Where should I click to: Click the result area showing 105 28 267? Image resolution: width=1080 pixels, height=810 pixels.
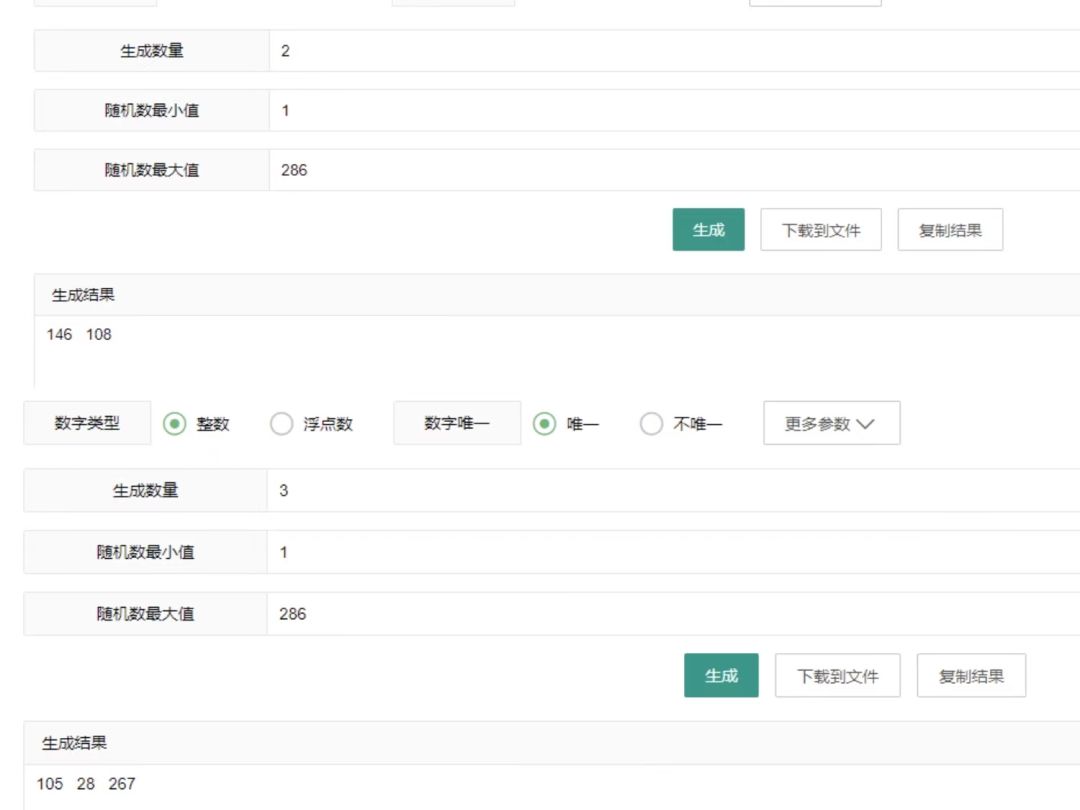pos(552,787)
